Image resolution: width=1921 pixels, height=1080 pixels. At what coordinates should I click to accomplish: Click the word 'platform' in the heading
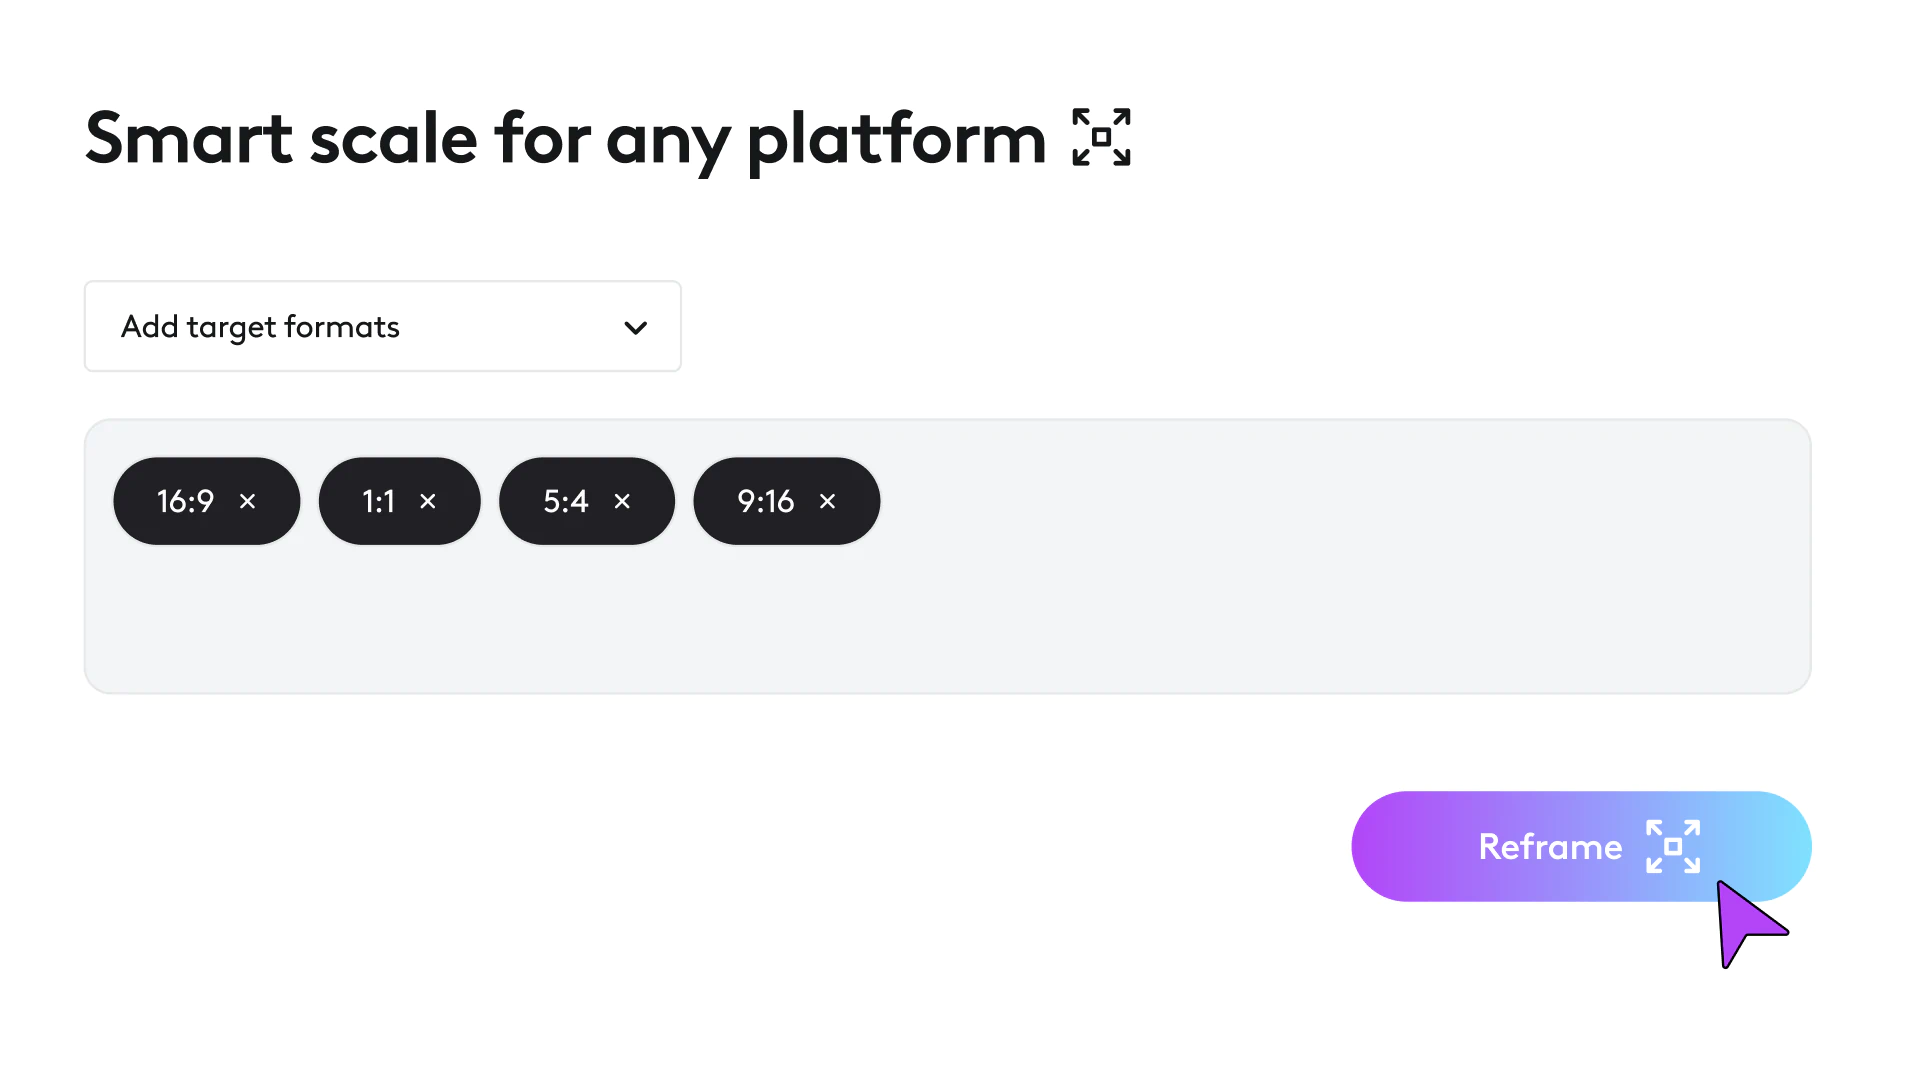tap(895, 140)
